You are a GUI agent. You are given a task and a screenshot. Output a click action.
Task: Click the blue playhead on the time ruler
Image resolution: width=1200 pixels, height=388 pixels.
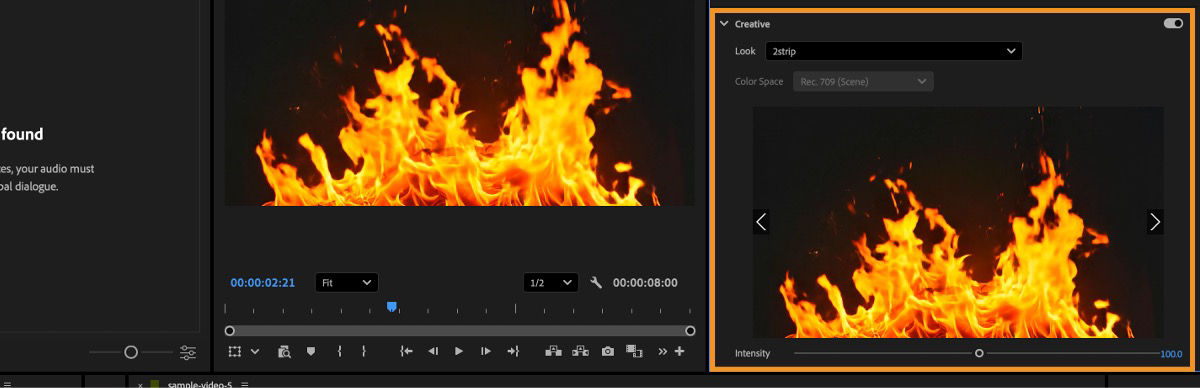(x=392, y=307)
